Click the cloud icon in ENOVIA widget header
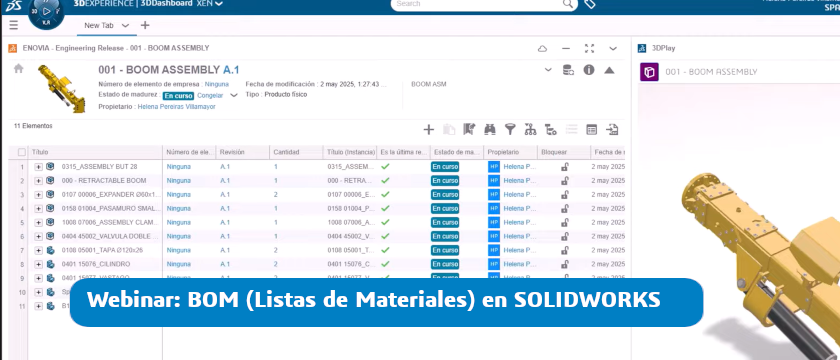The width and height of the screenshot is (840, 360). click(x=542, y=48)
